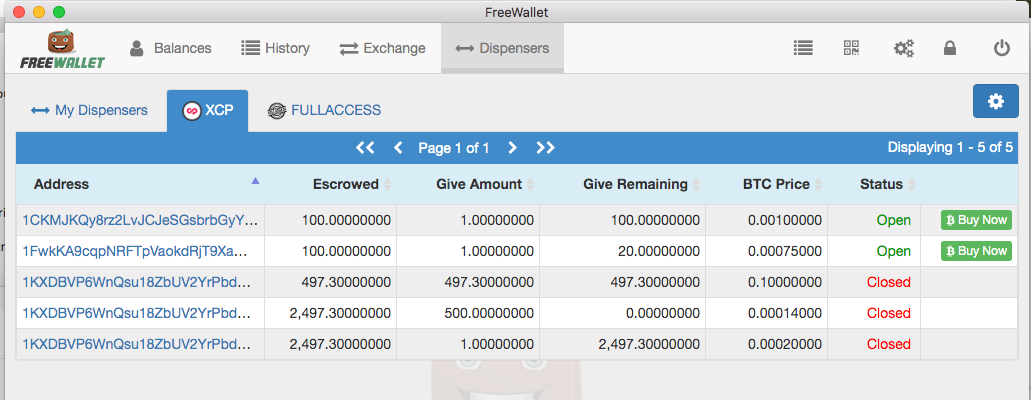Click the FreeWallet logo
The image size is (1031, 400).
click(62, 49)
